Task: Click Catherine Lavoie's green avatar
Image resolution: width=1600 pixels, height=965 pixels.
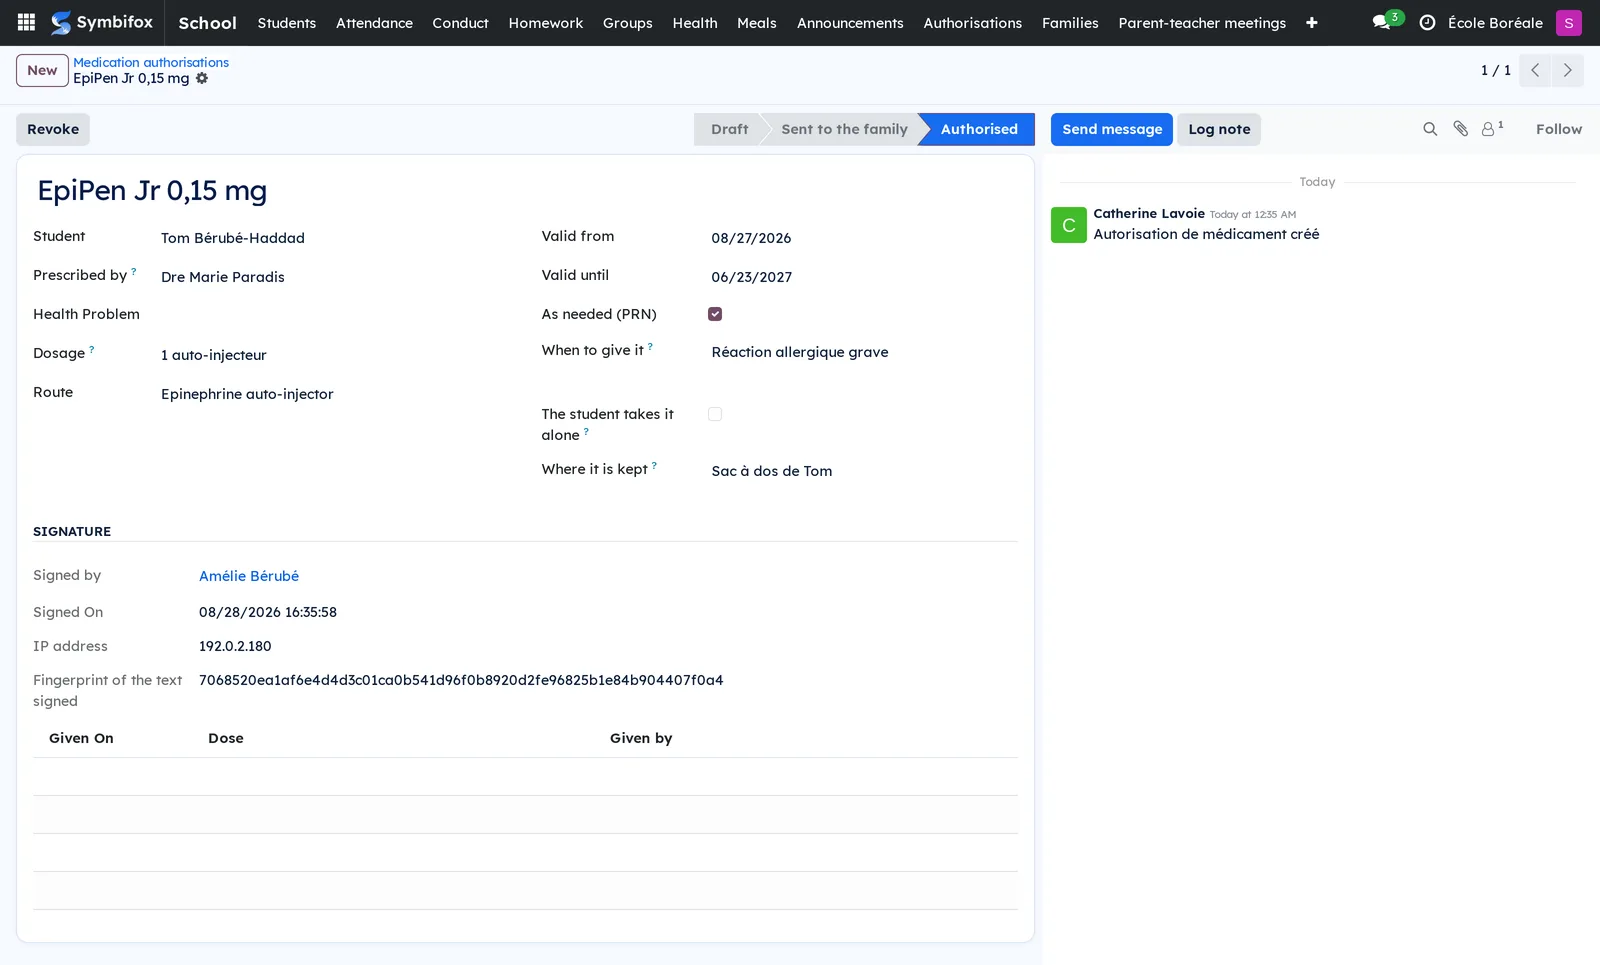Action: point(1068,225)
